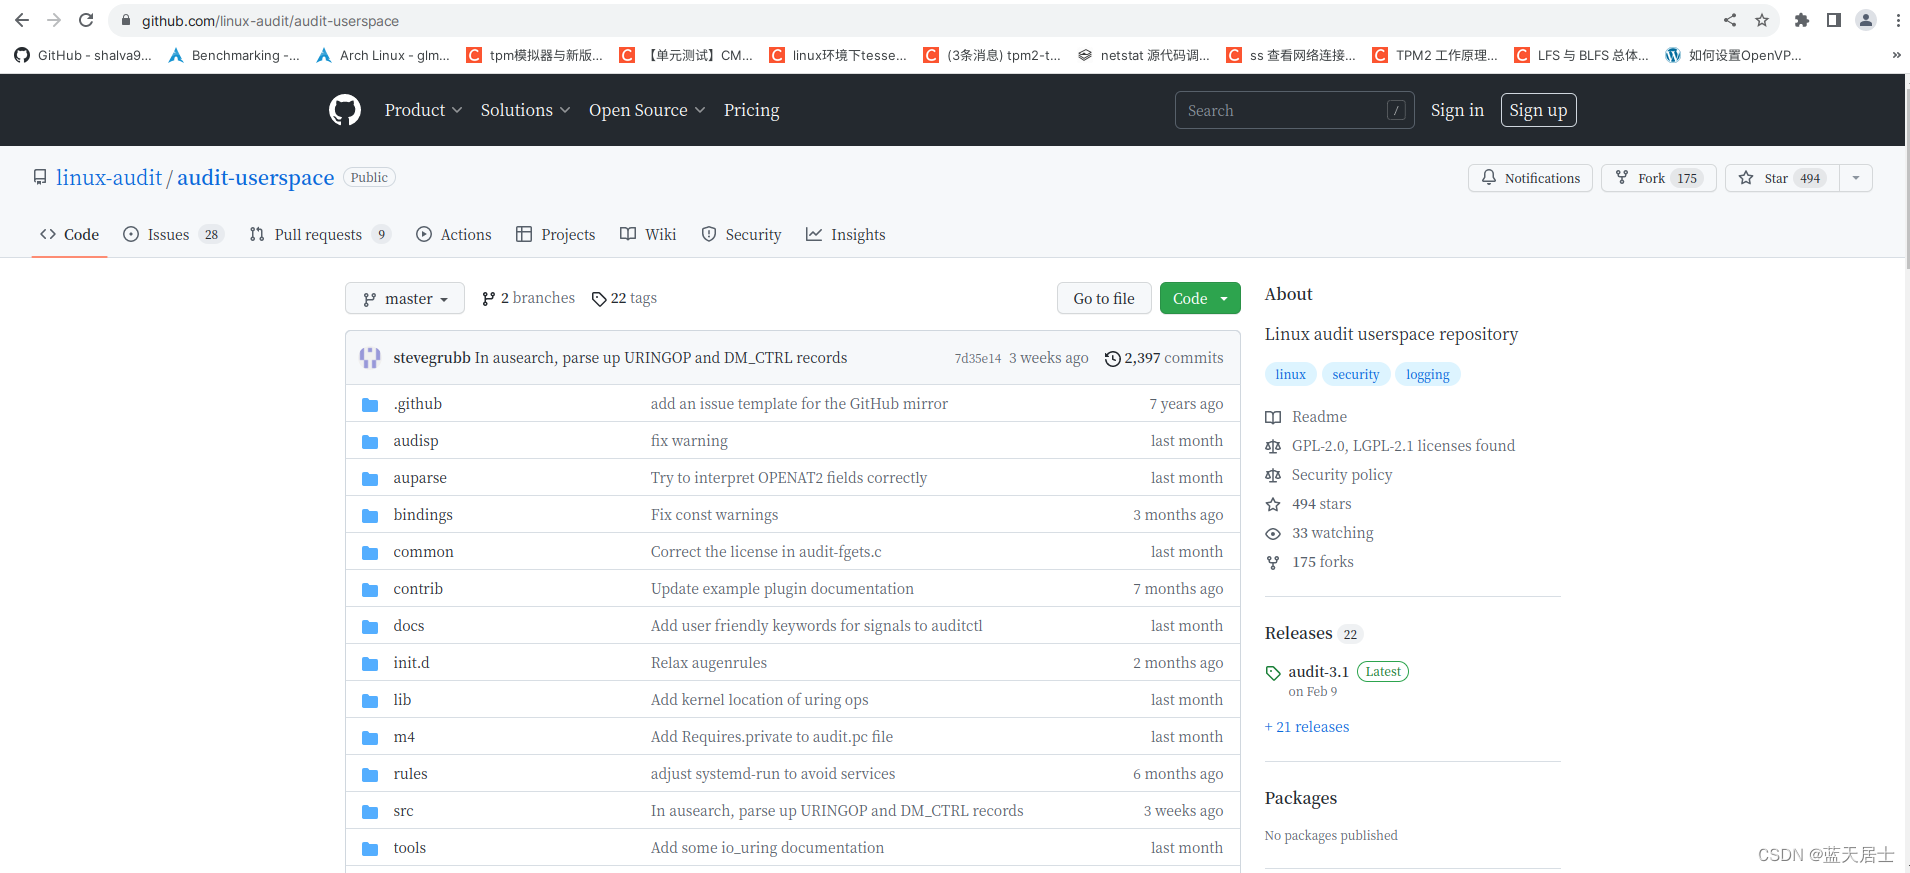
Task: Expand the Open Source menu
Action: click(x=647, y=110)
